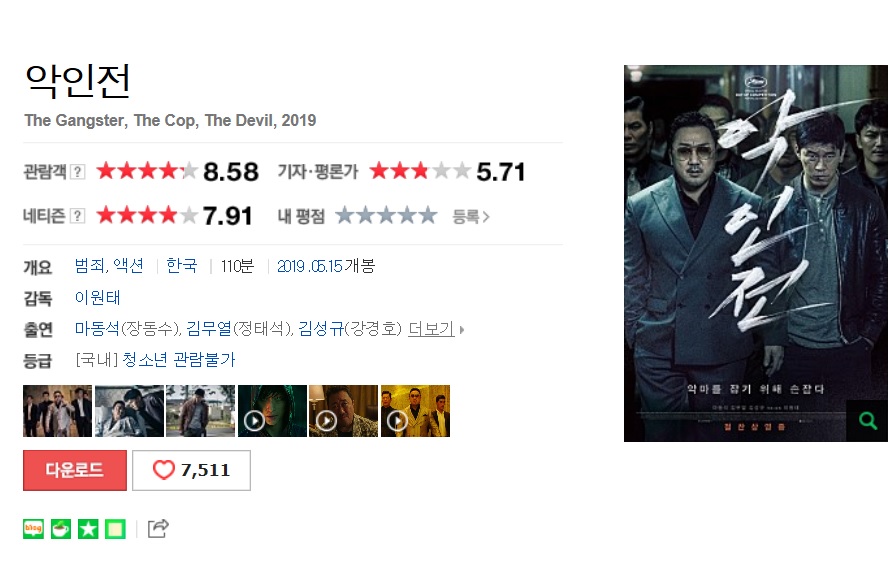Click the orange blog share icon
889x562 pixels.
(33, 529)
